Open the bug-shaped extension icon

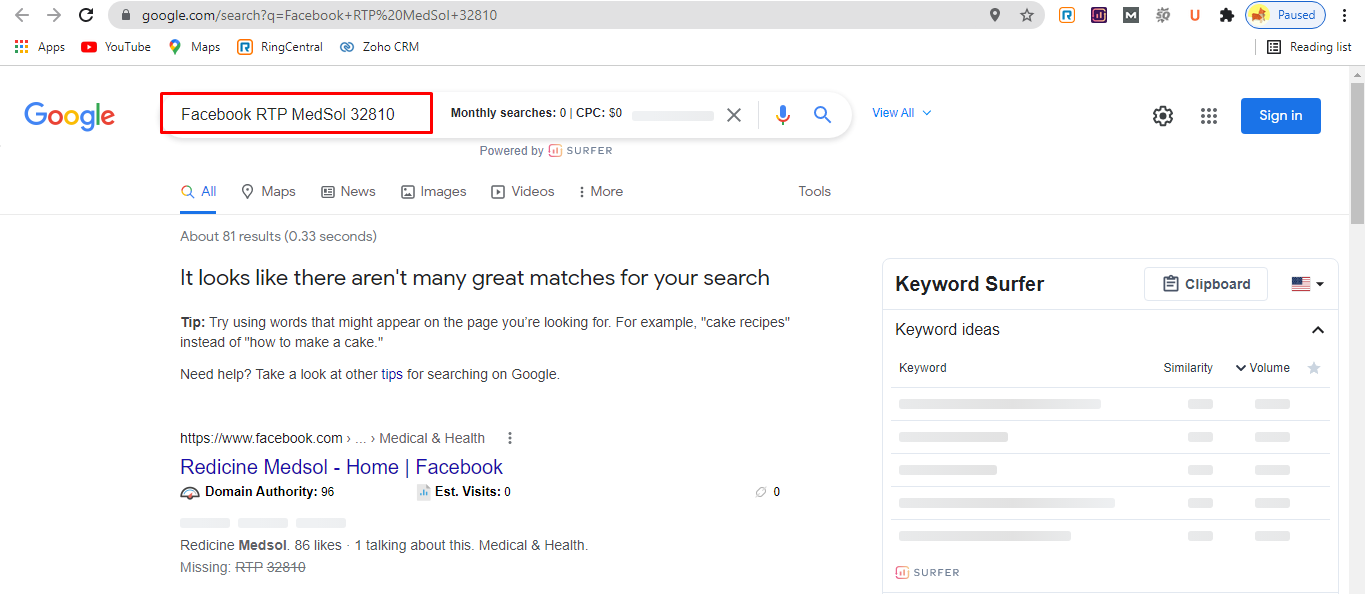coord(1163,15)
